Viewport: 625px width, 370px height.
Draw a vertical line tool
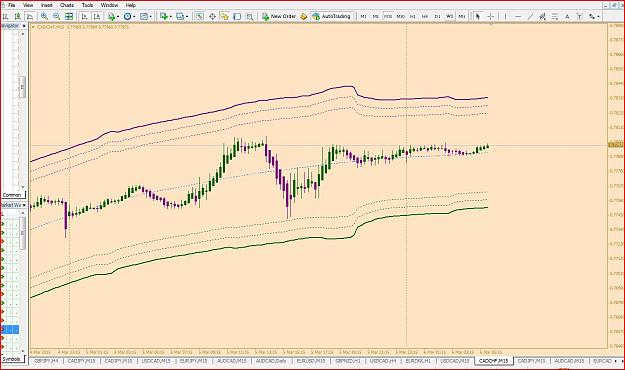[505, 16]
